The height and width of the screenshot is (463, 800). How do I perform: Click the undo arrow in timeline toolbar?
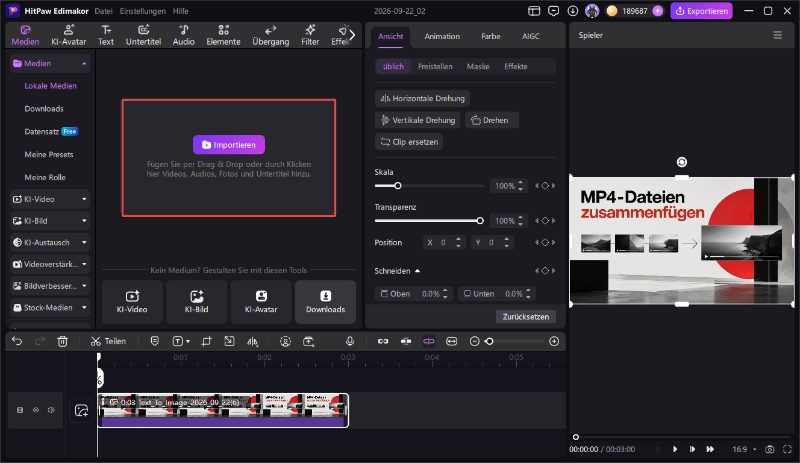point(17,341)
